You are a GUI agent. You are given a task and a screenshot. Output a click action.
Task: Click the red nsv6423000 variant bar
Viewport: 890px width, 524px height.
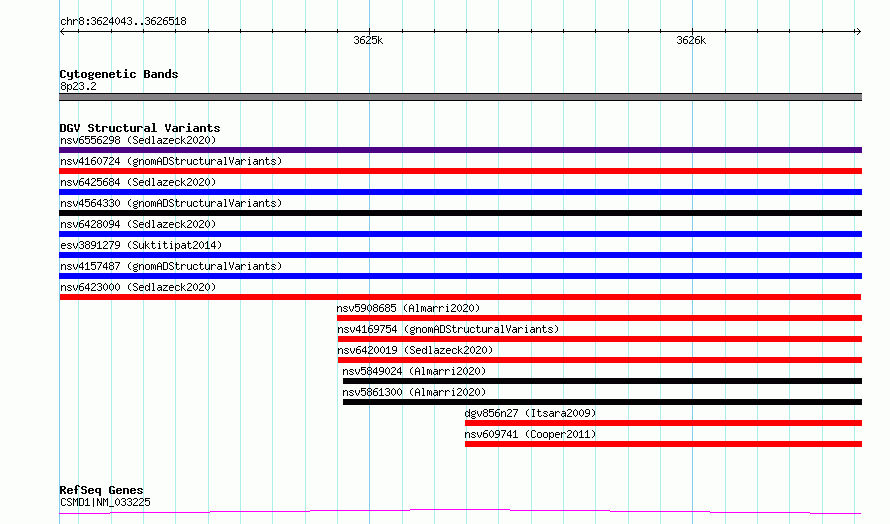pos(460,297)
